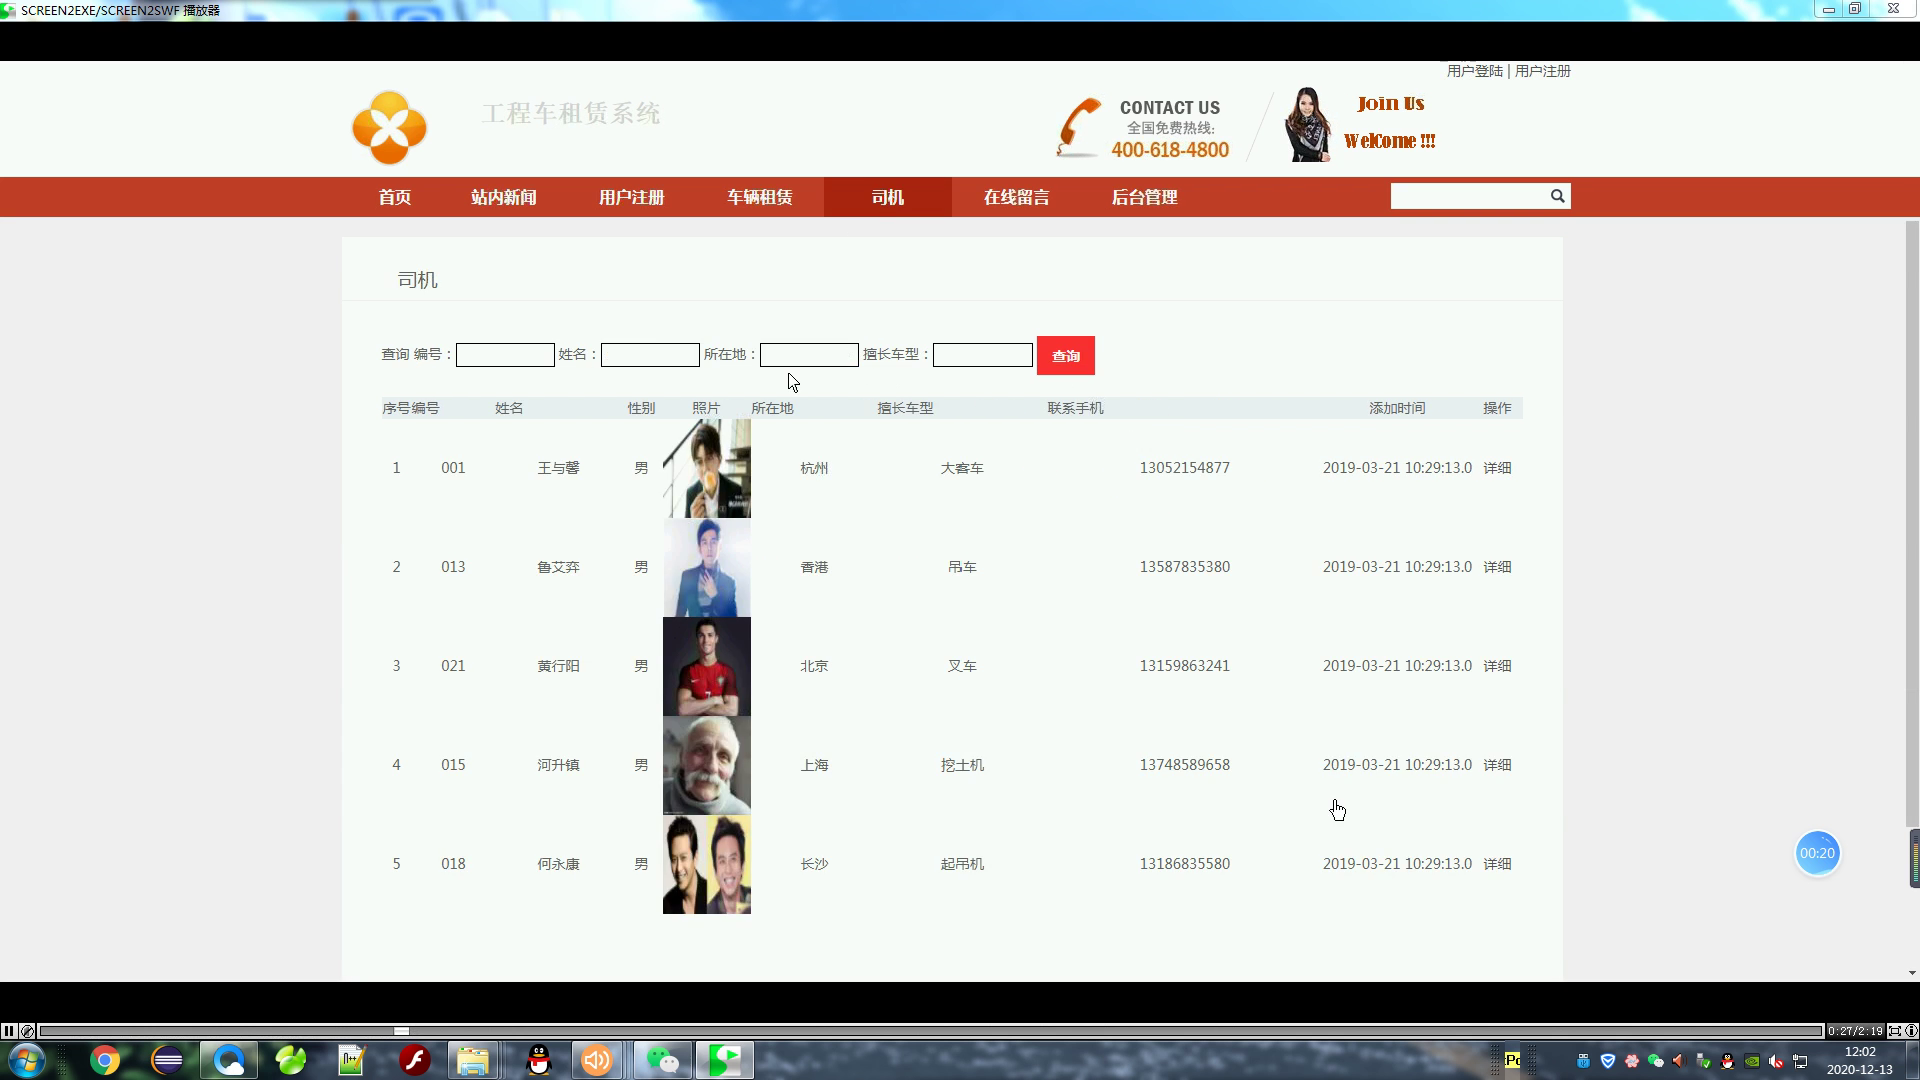Open 详细 for driver 河升镇
1920x1080 pixels.
(x=1497, y=765)
